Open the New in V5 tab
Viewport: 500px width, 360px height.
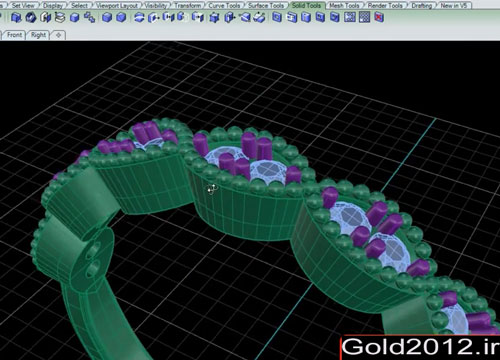coord(454,5)
